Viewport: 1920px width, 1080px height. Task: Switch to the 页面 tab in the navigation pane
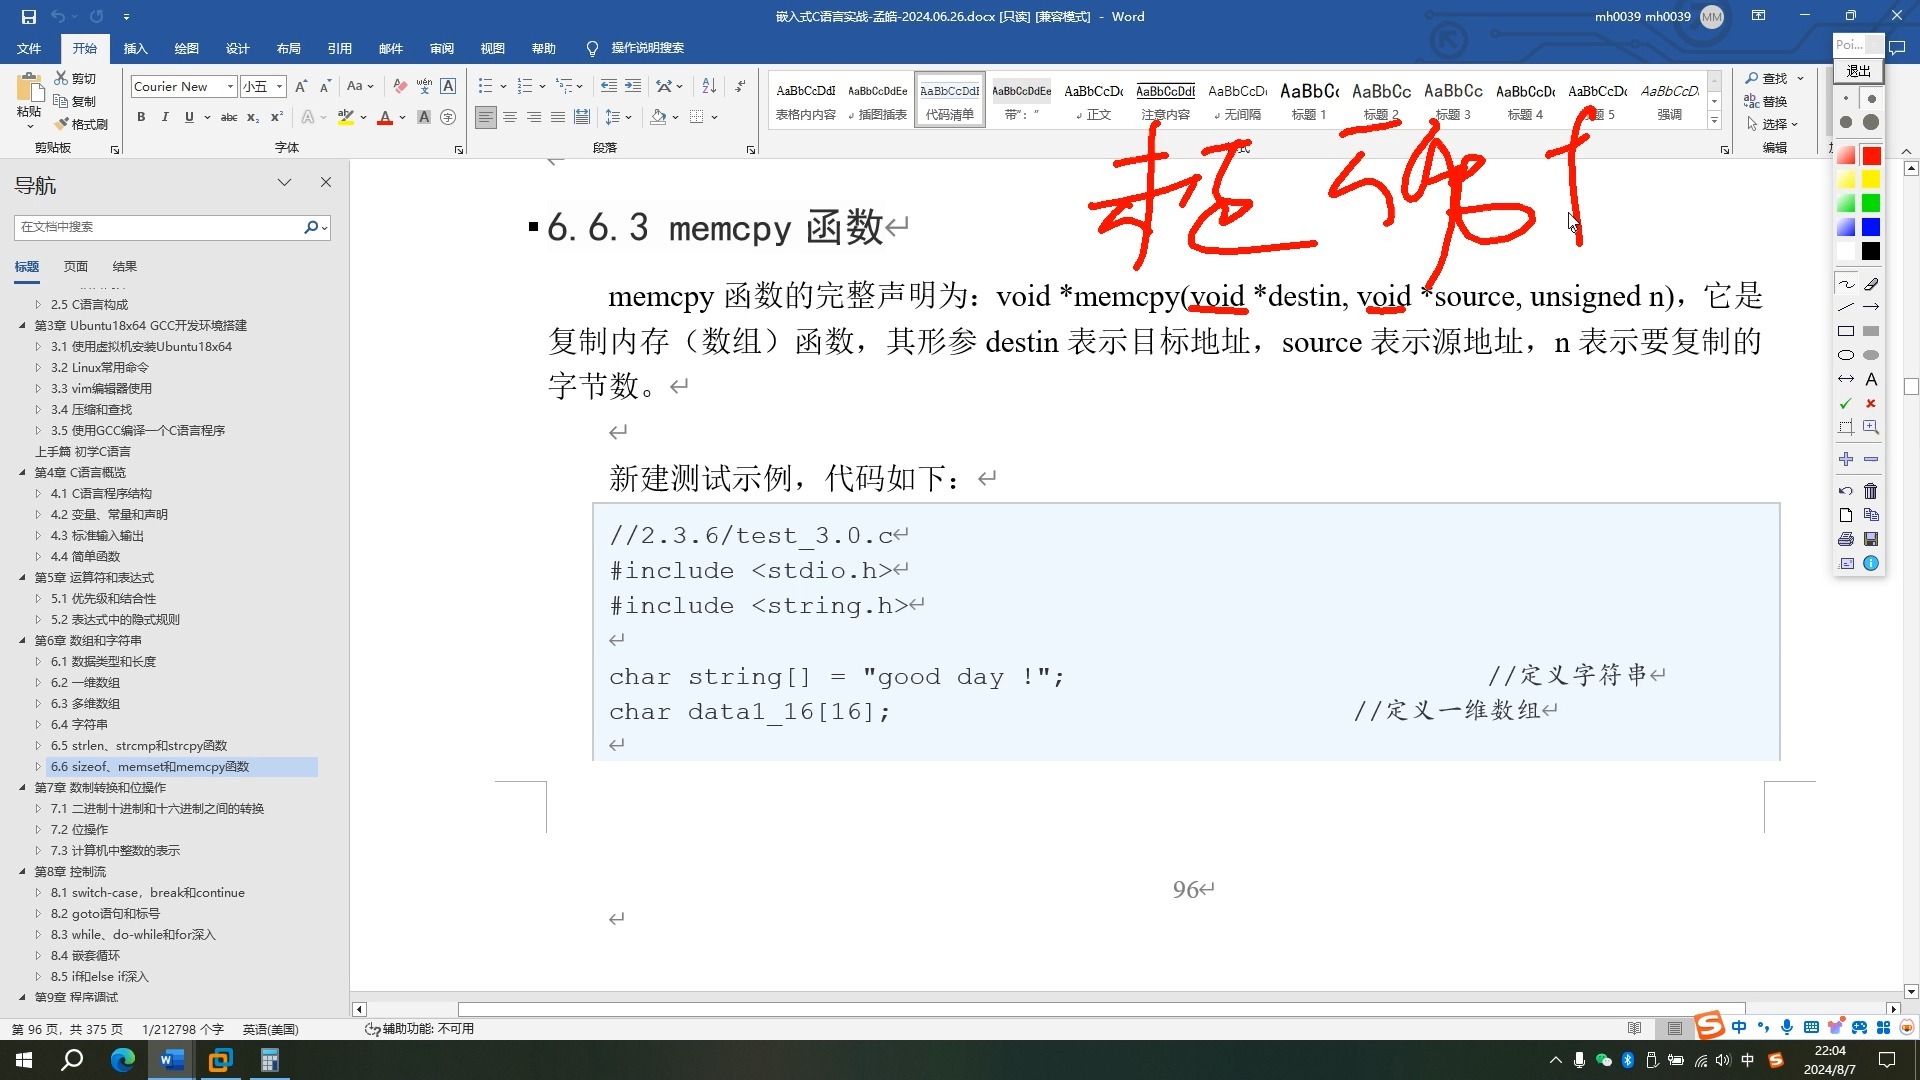(75, 266)
